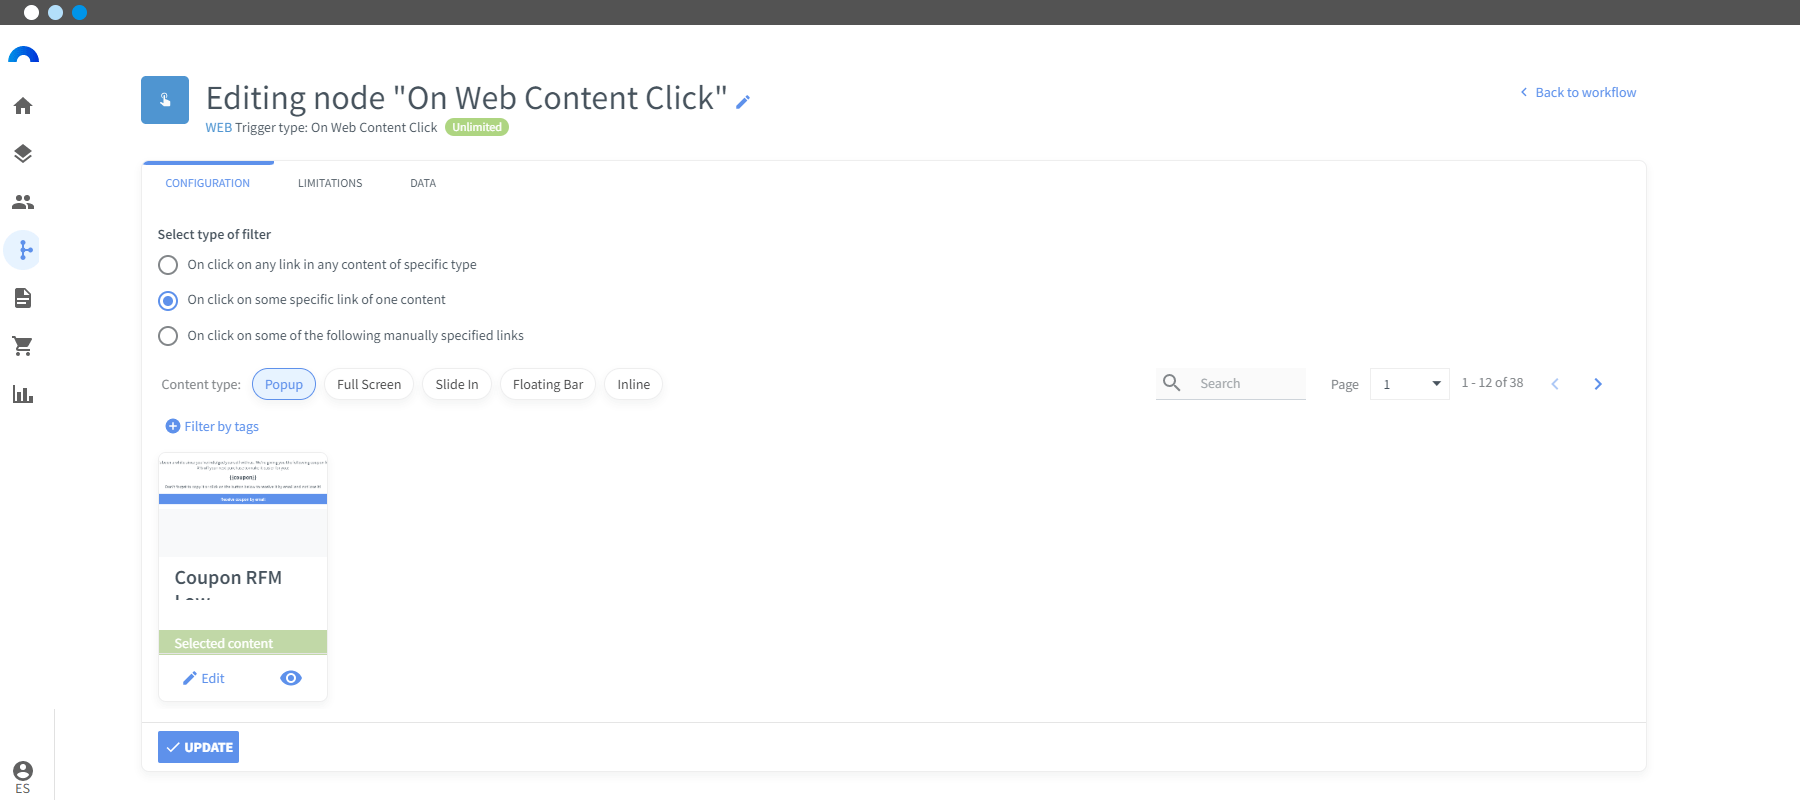The height and width of the screenshot is (800, 1800).
Task: Open the contacts people icon in sidebar
Action: (x=23, y=202)
